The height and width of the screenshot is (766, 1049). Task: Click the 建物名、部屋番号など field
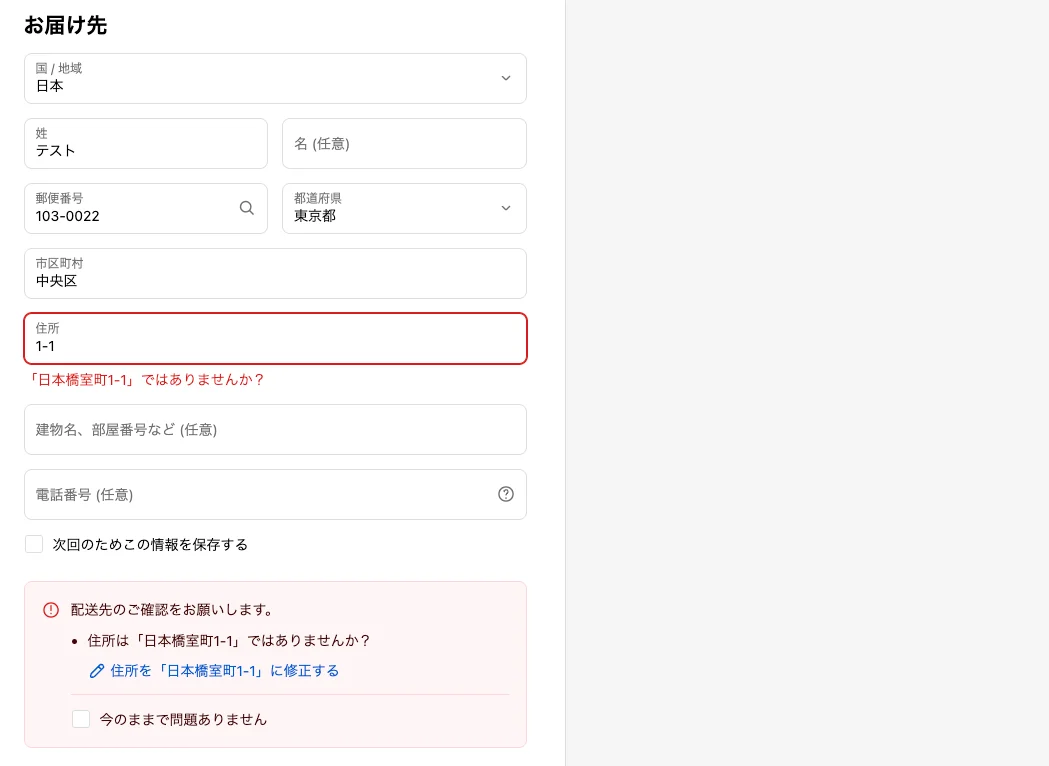coord(275,430)
